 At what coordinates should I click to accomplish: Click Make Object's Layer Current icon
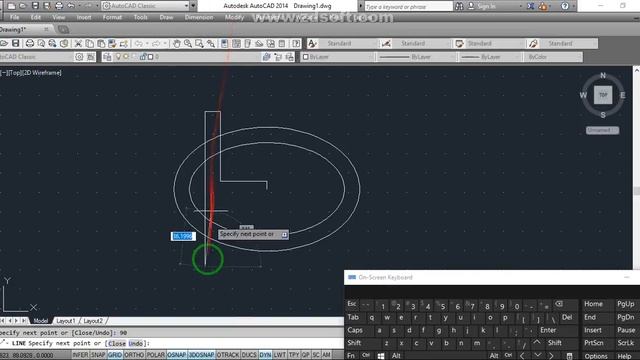(x=267, y=57)
